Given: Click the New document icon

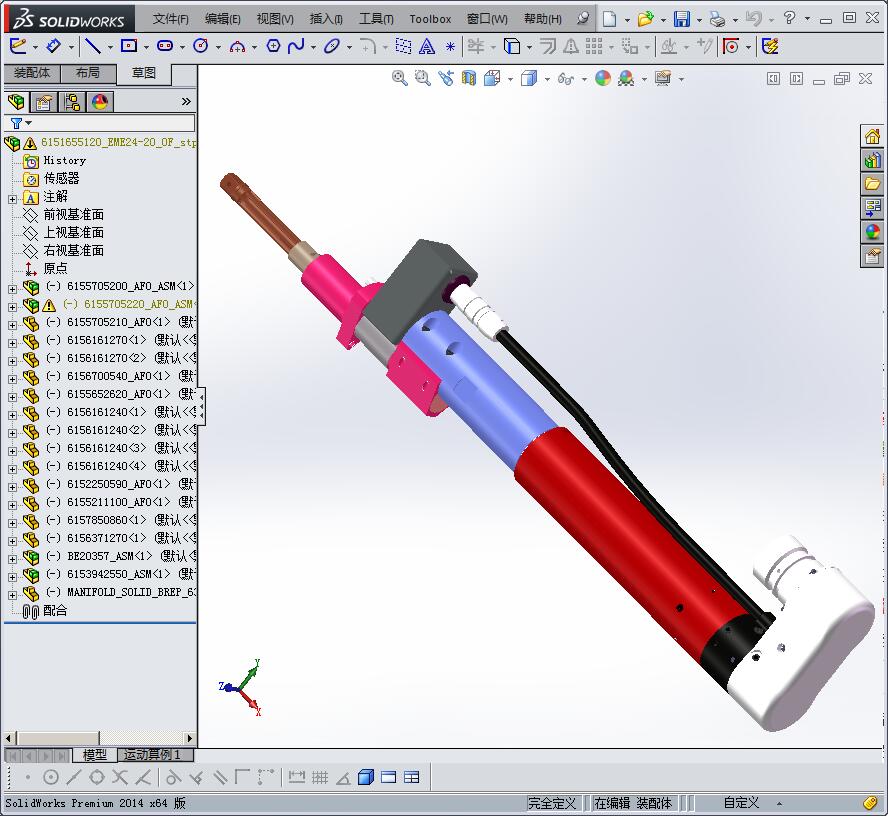Looking at the screenshot, I should (x=609, y=19).
